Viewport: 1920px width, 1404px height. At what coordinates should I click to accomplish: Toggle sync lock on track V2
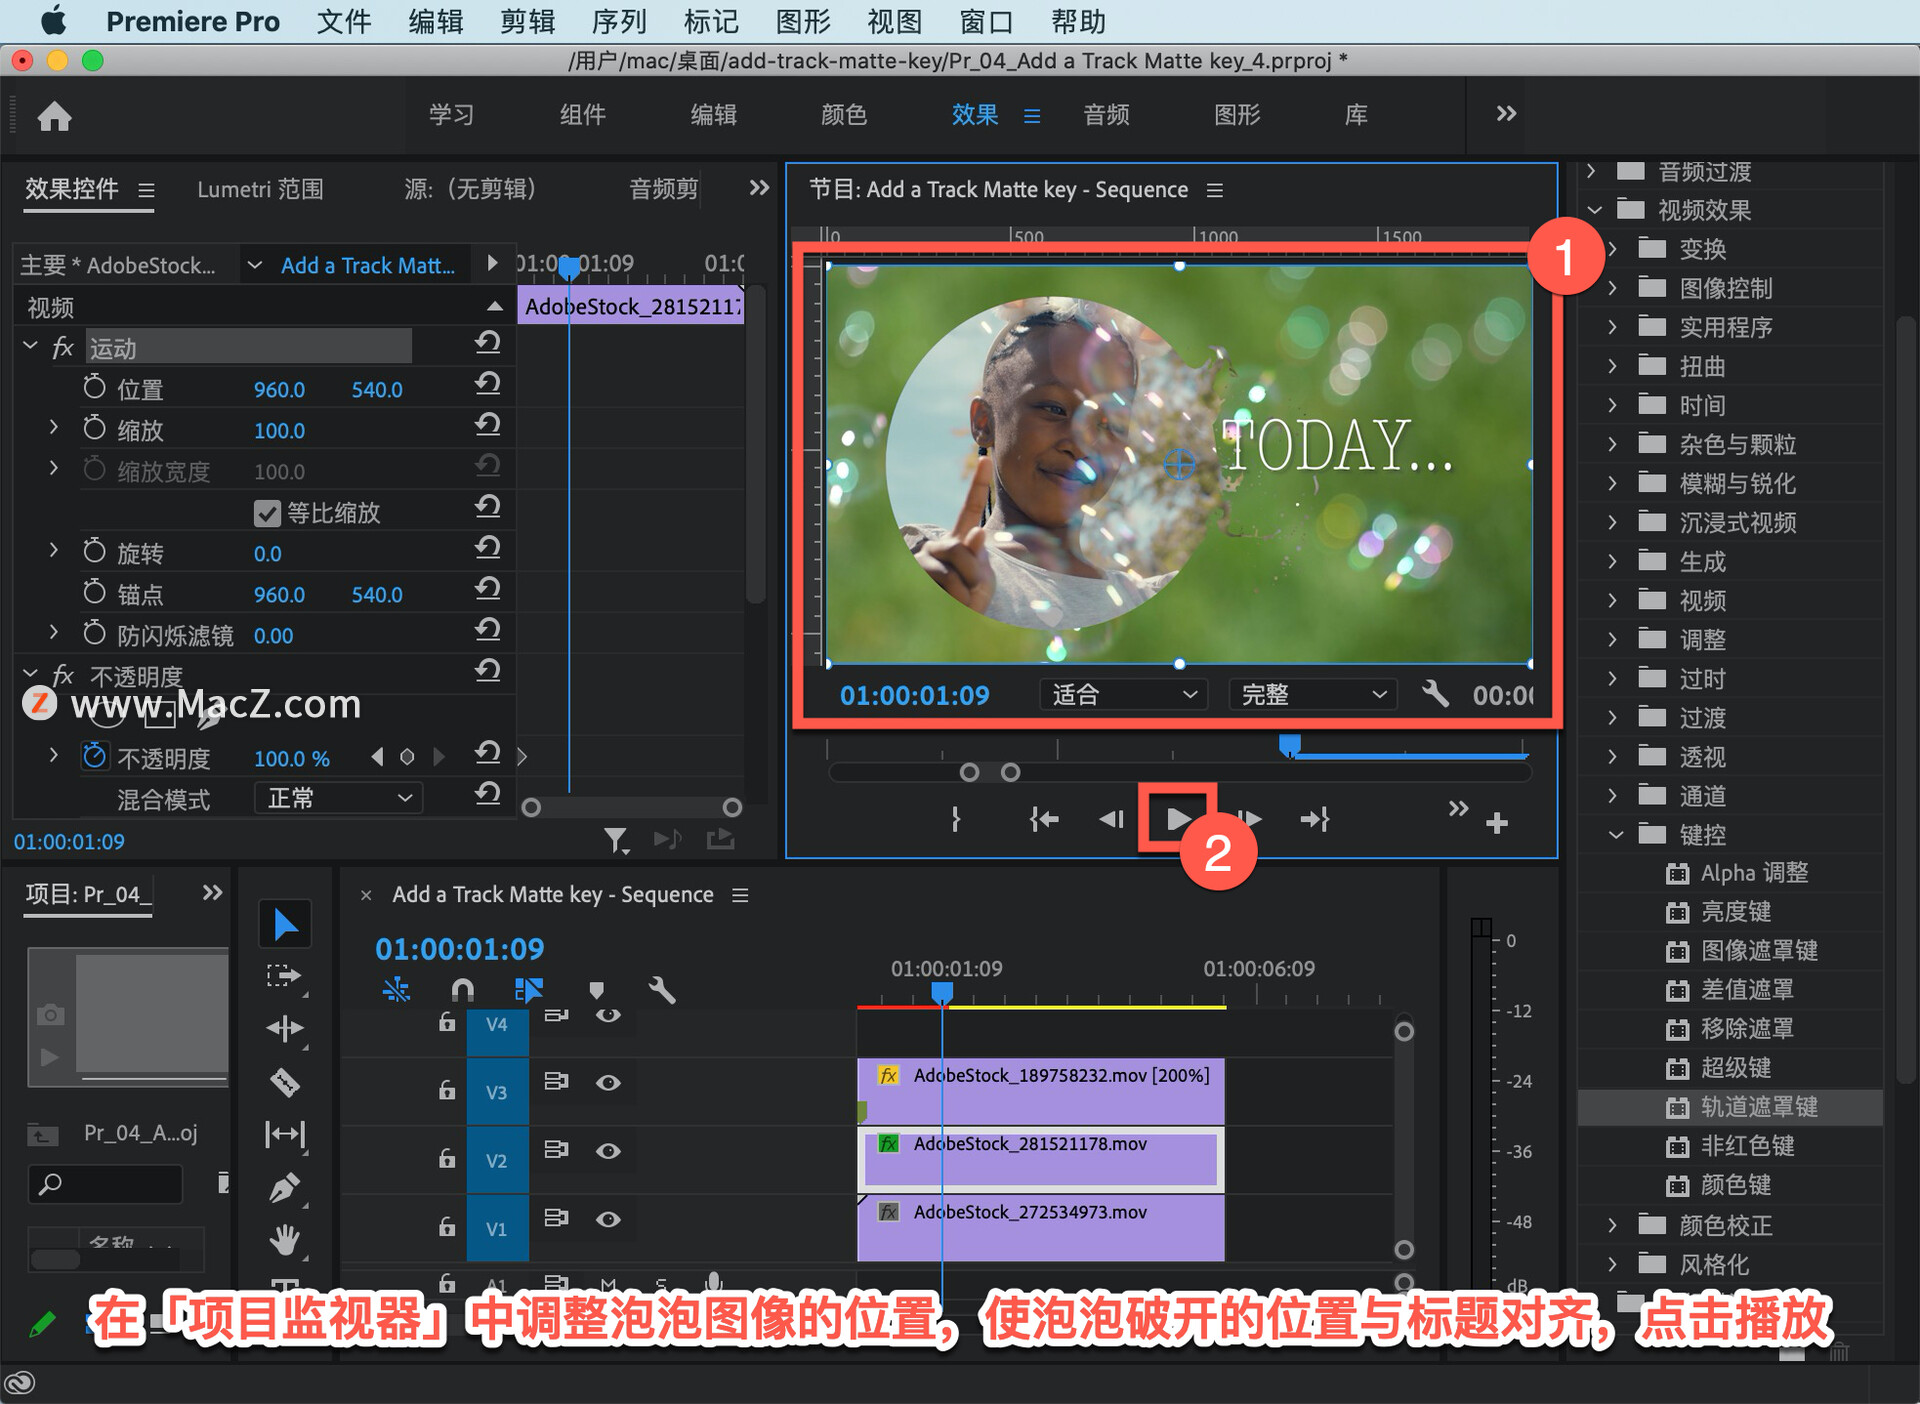[x=556, y=1149]
